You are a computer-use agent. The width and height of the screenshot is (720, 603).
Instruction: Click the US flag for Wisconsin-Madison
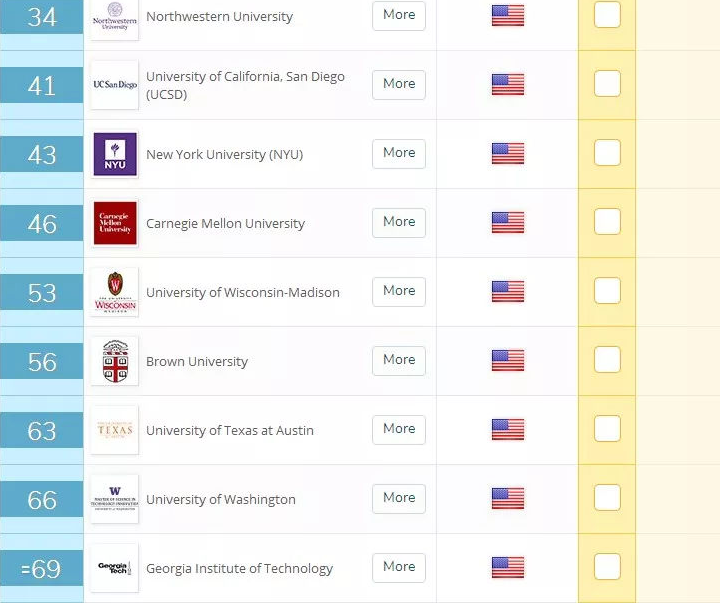tap(508, 292)
